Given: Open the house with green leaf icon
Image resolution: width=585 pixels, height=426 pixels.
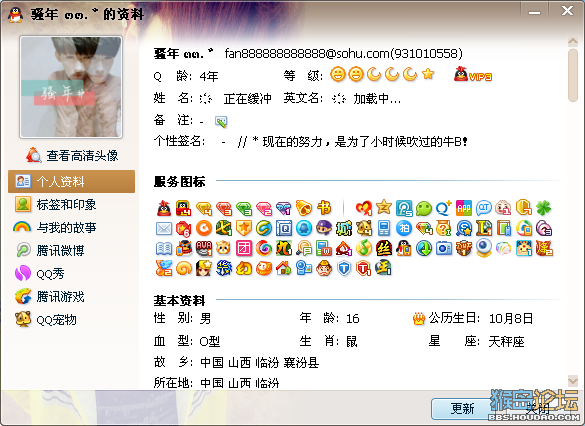Looking at the screenshot, I should (284, 268).
